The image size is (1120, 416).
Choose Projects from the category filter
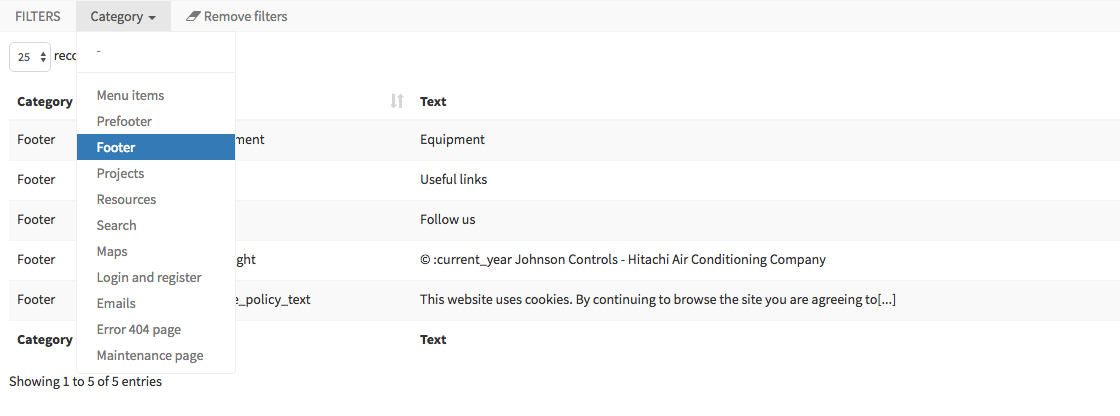click(x=120, y=173)
